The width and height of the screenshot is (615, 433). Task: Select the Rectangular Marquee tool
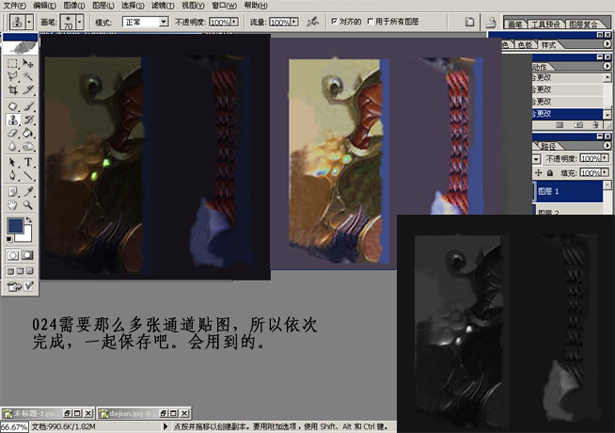(x=13, y=64)
